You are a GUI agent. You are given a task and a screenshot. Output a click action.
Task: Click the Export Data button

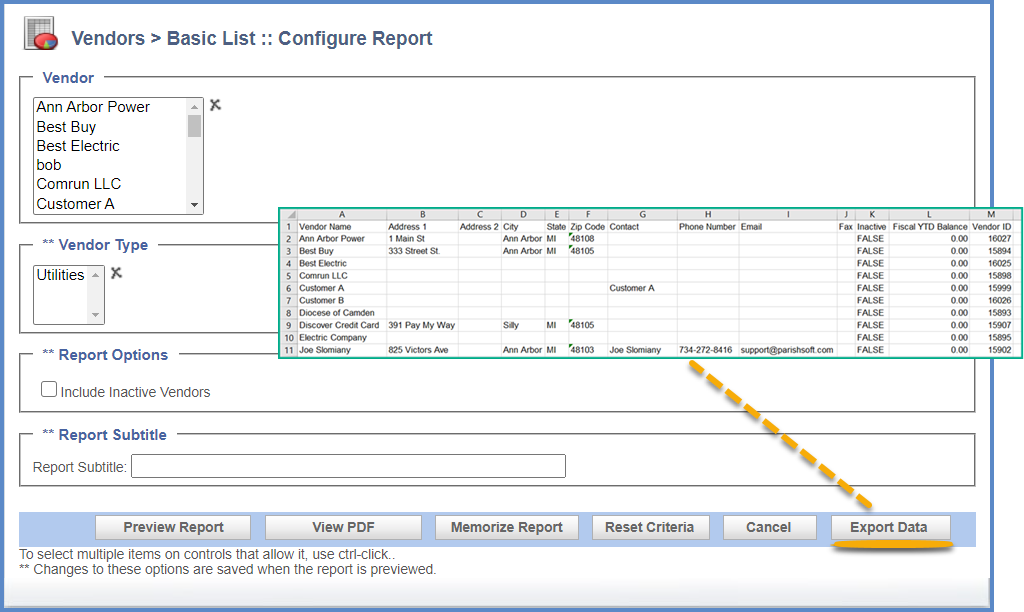(x=890, y=527)
